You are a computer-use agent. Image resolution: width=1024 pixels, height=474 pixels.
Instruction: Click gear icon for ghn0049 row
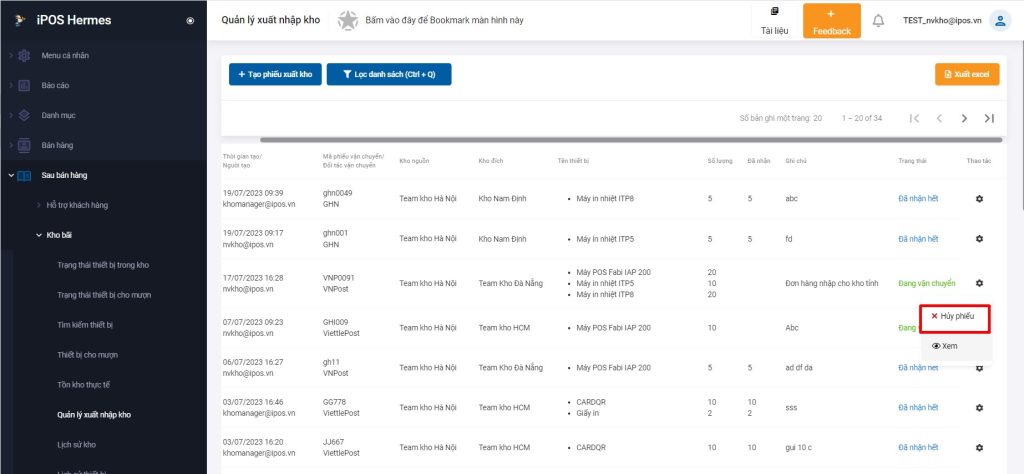[979, 198]
